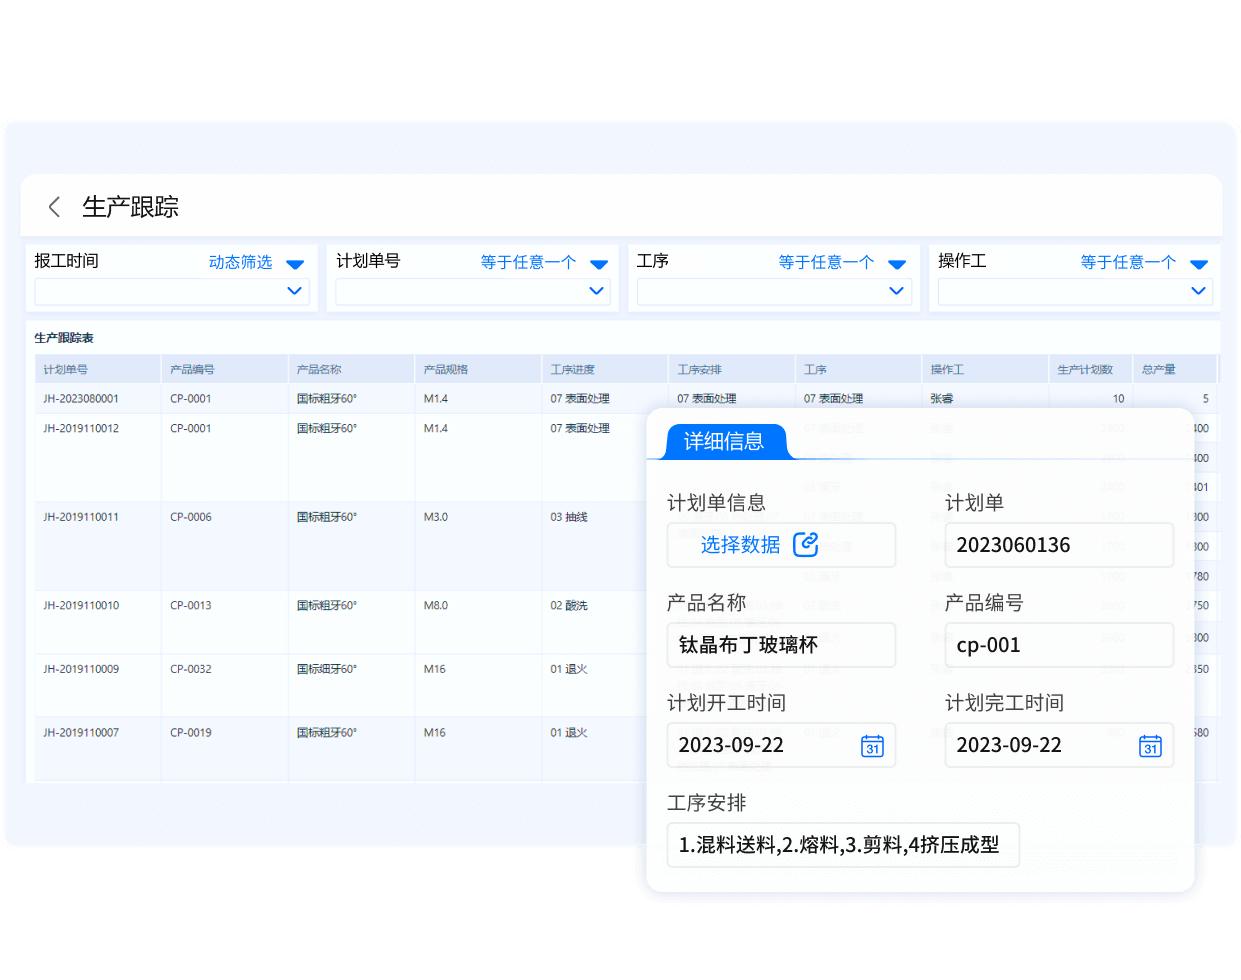
Task: Open 等于任意一个 dropdown for 计划单号
Action: coord(599,264)
